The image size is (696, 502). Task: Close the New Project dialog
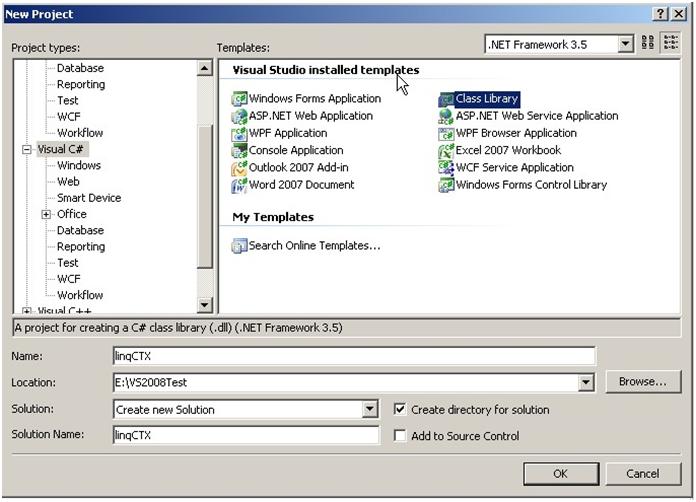point(679,14)
